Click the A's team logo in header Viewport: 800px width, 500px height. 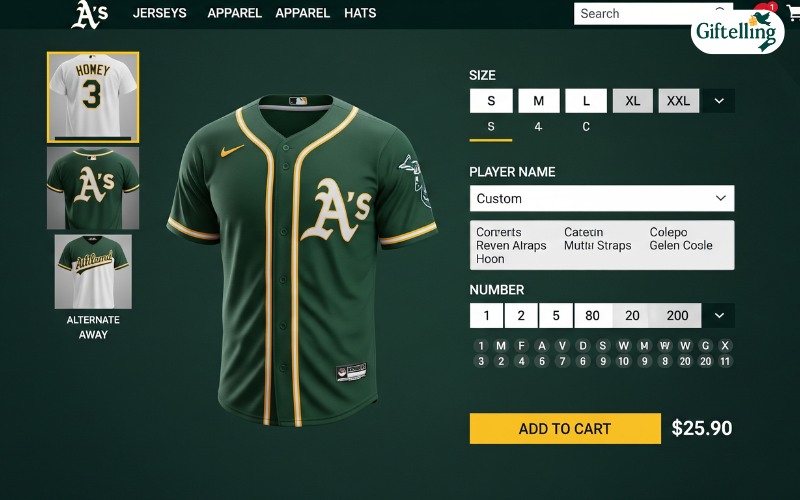point(90,14)
